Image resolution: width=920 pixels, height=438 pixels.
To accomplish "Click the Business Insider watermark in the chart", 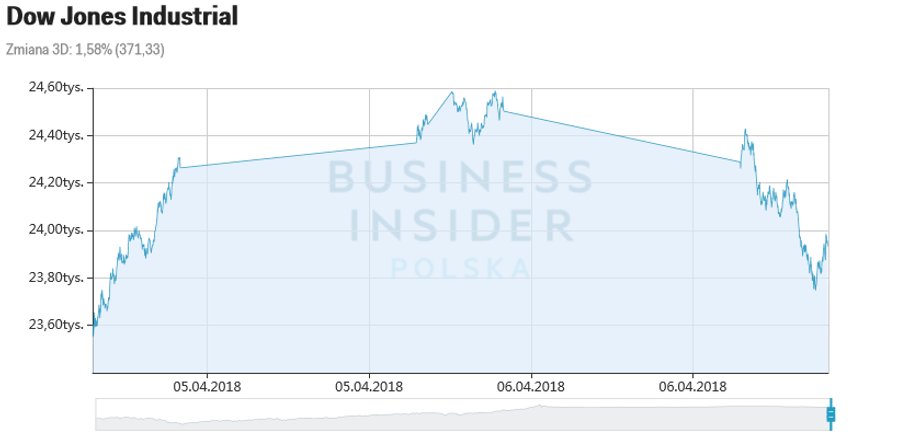I will pos(461,201).
